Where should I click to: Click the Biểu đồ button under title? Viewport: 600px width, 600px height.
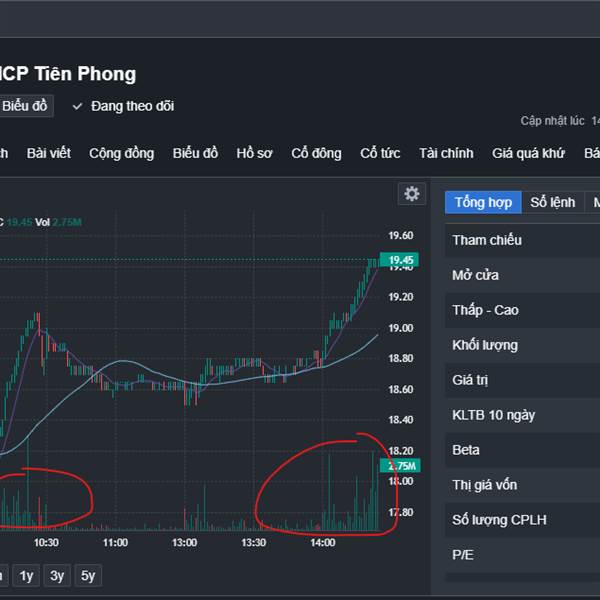click(25, 106)
